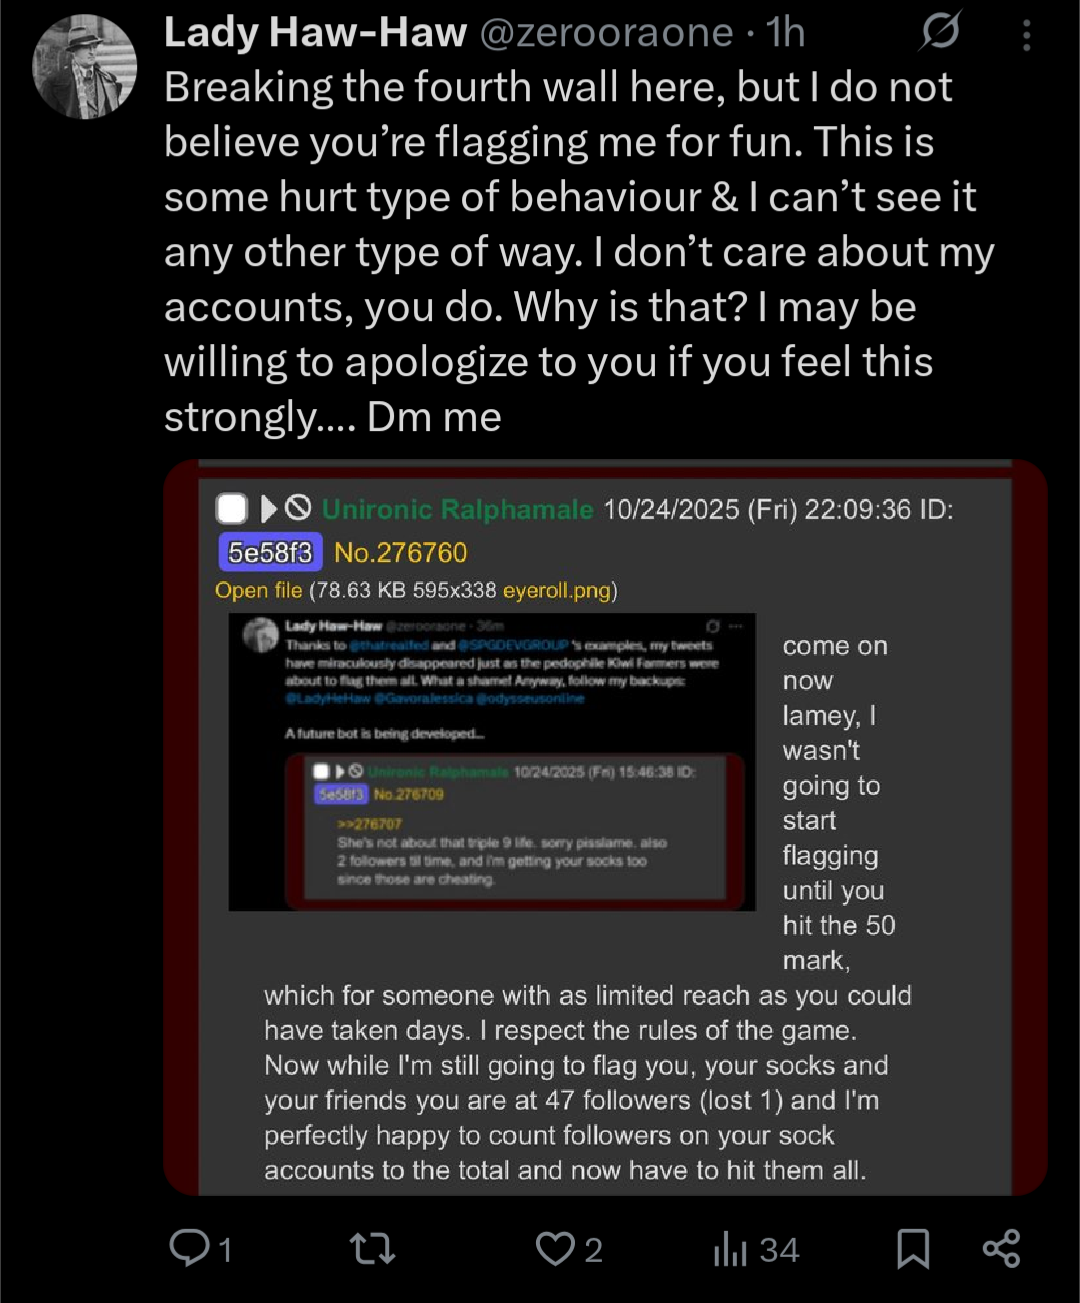Tick the white post checkbox in image
1080x1303 pixels.
(x=231, y=509)
